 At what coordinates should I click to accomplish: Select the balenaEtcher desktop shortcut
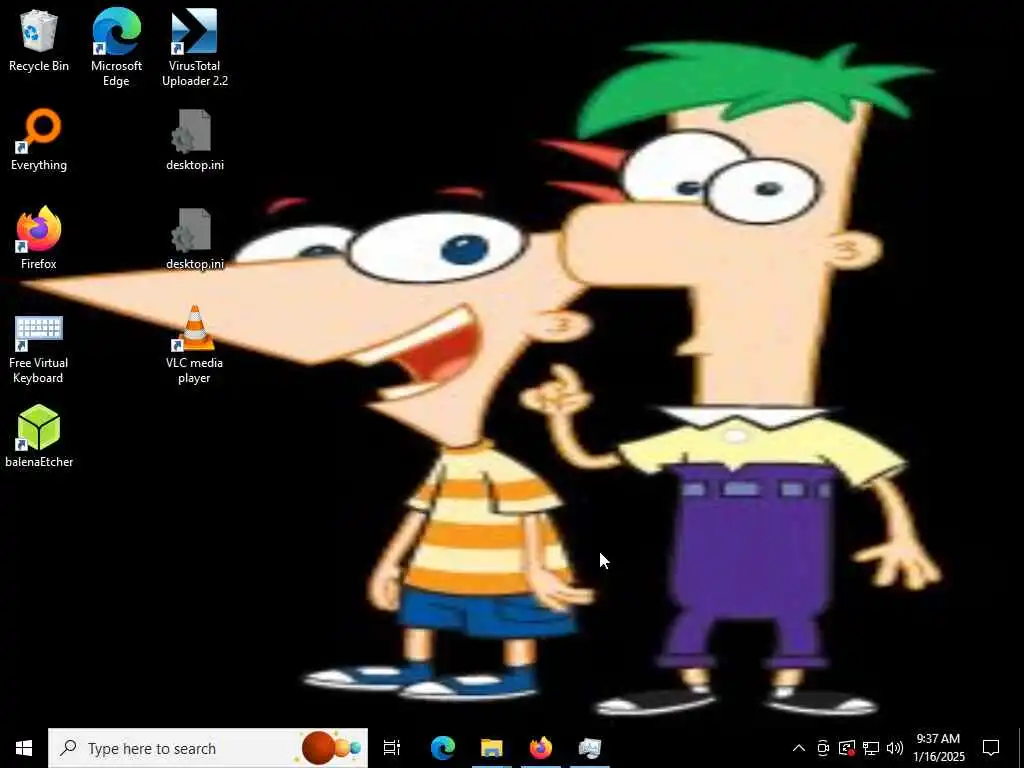[x=39, y=436]
